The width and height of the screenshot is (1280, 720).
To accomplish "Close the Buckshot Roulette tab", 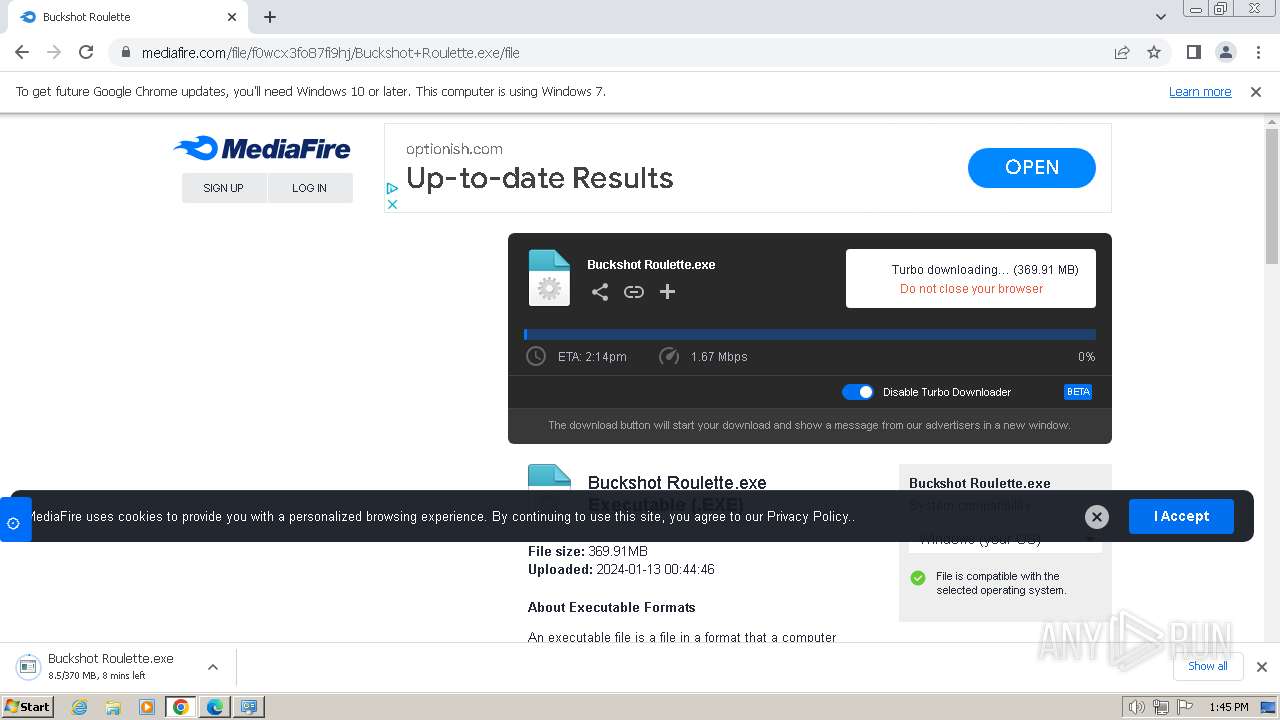I will point(232,17).
